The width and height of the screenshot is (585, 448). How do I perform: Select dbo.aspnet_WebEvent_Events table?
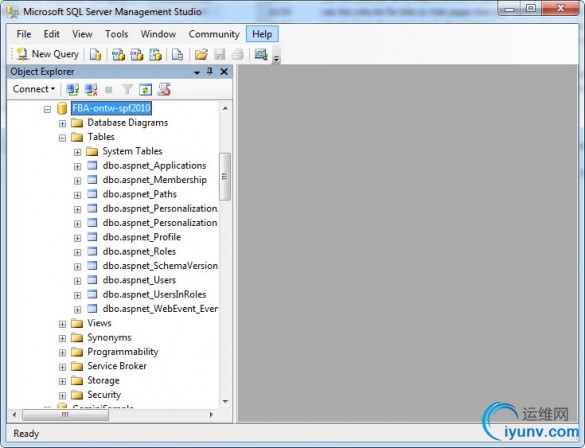(x=160, y=308)
